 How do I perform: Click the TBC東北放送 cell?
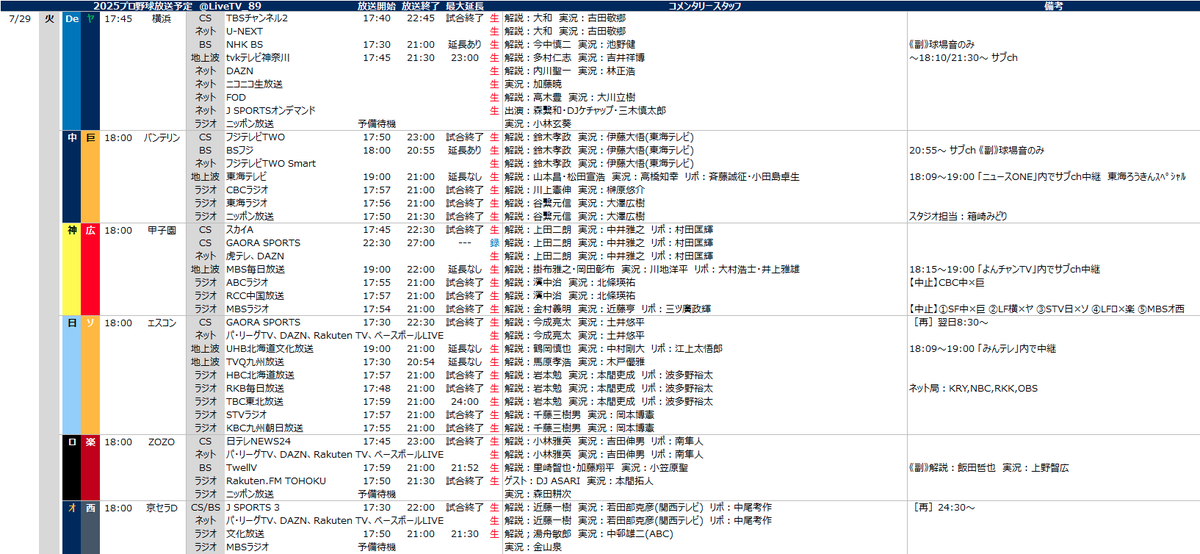click(254, 401)
